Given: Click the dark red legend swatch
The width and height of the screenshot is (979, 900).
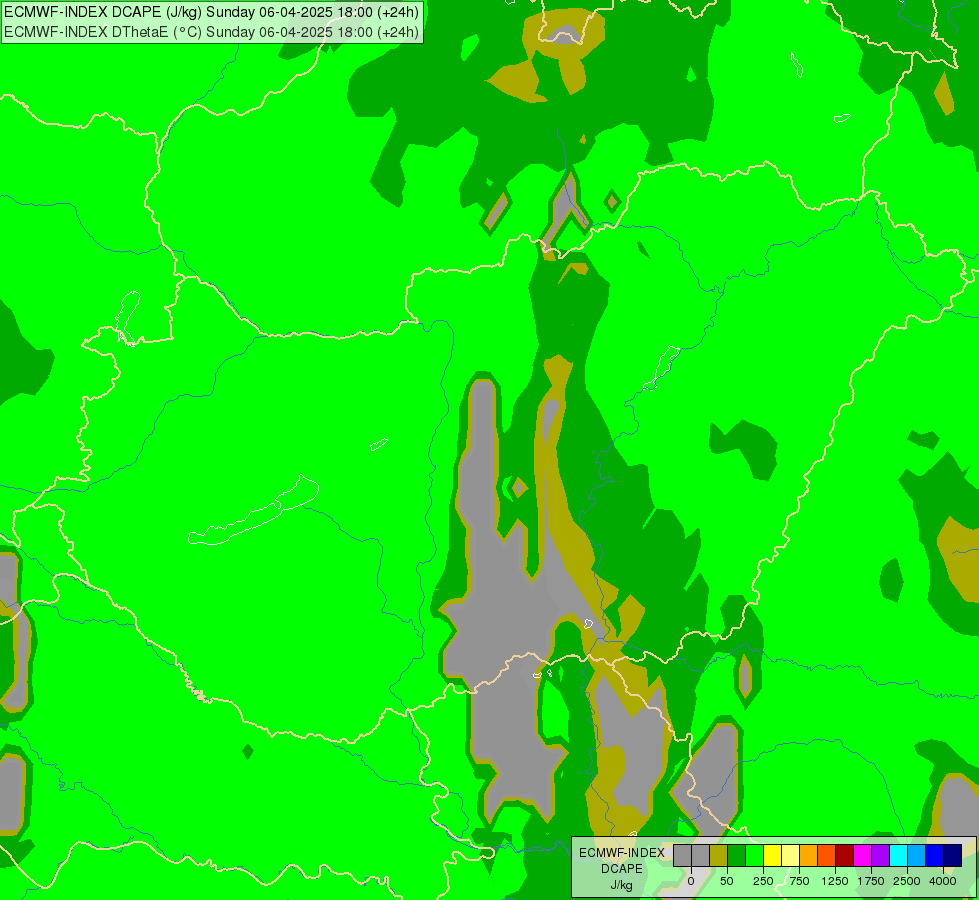Looking at the screenshot, I should click(x=844, y=856).
